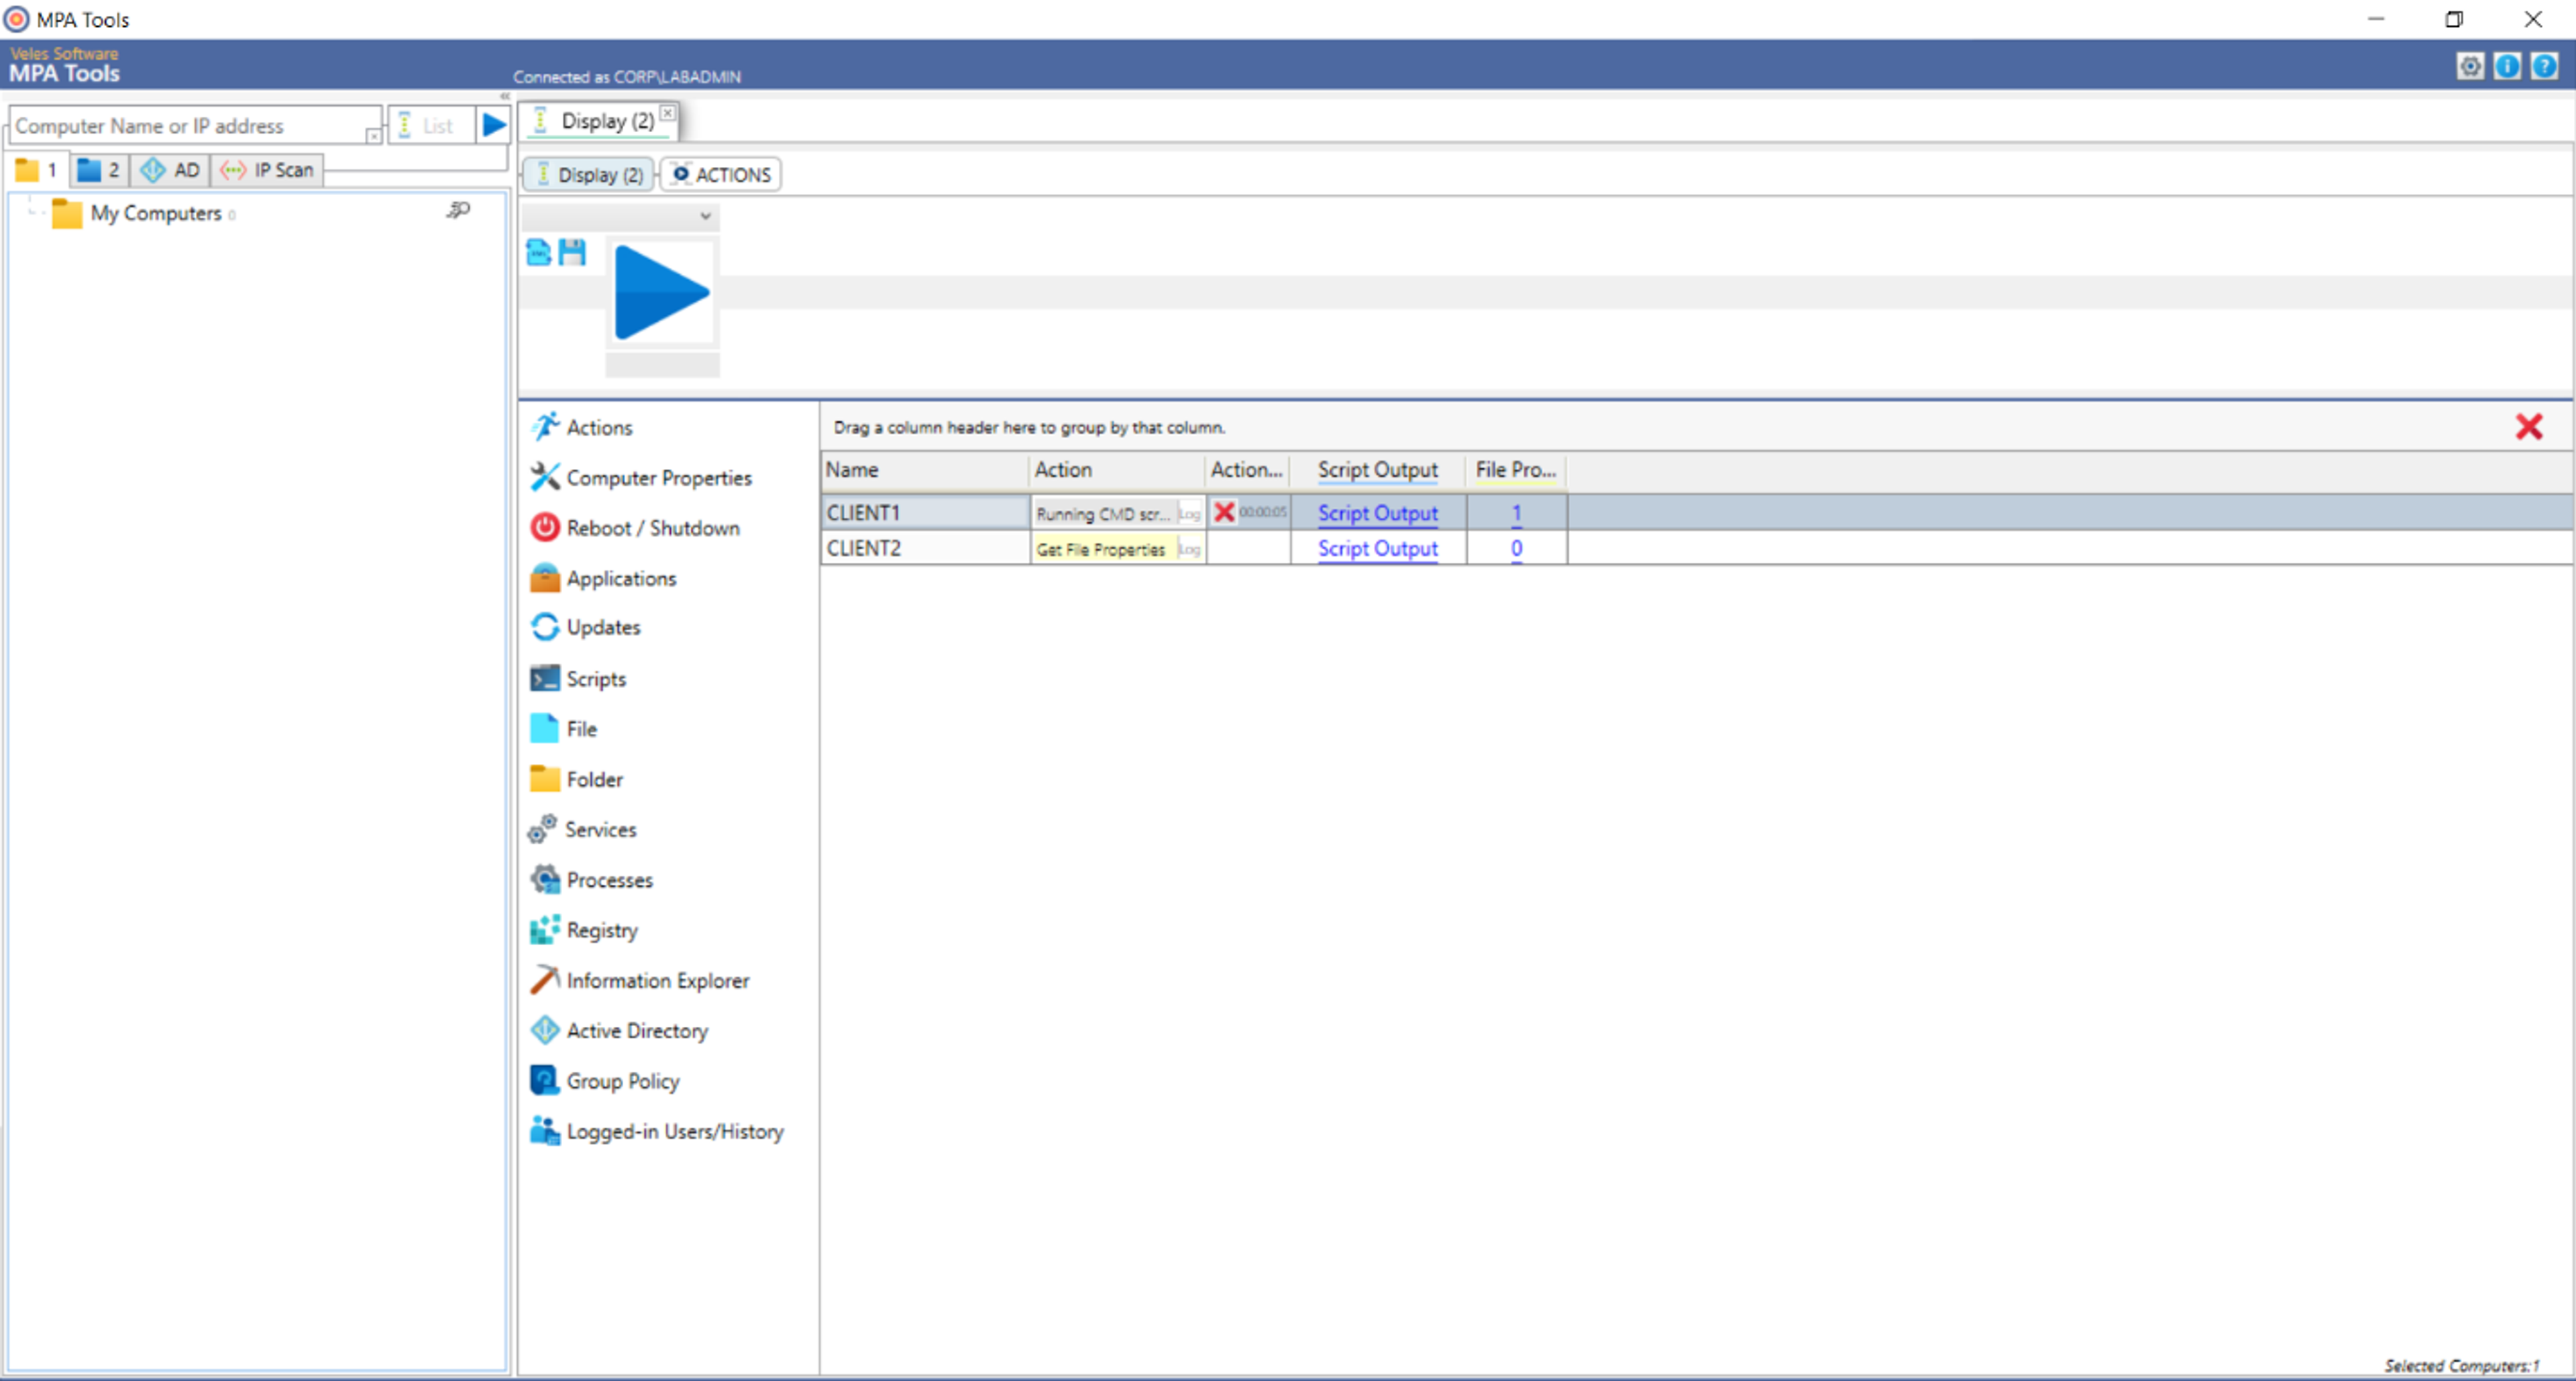The height and width of the screenshot is (1381, 2576).
Task: Click the Get File Properties action cell
Action: [x=1104, y=549]
